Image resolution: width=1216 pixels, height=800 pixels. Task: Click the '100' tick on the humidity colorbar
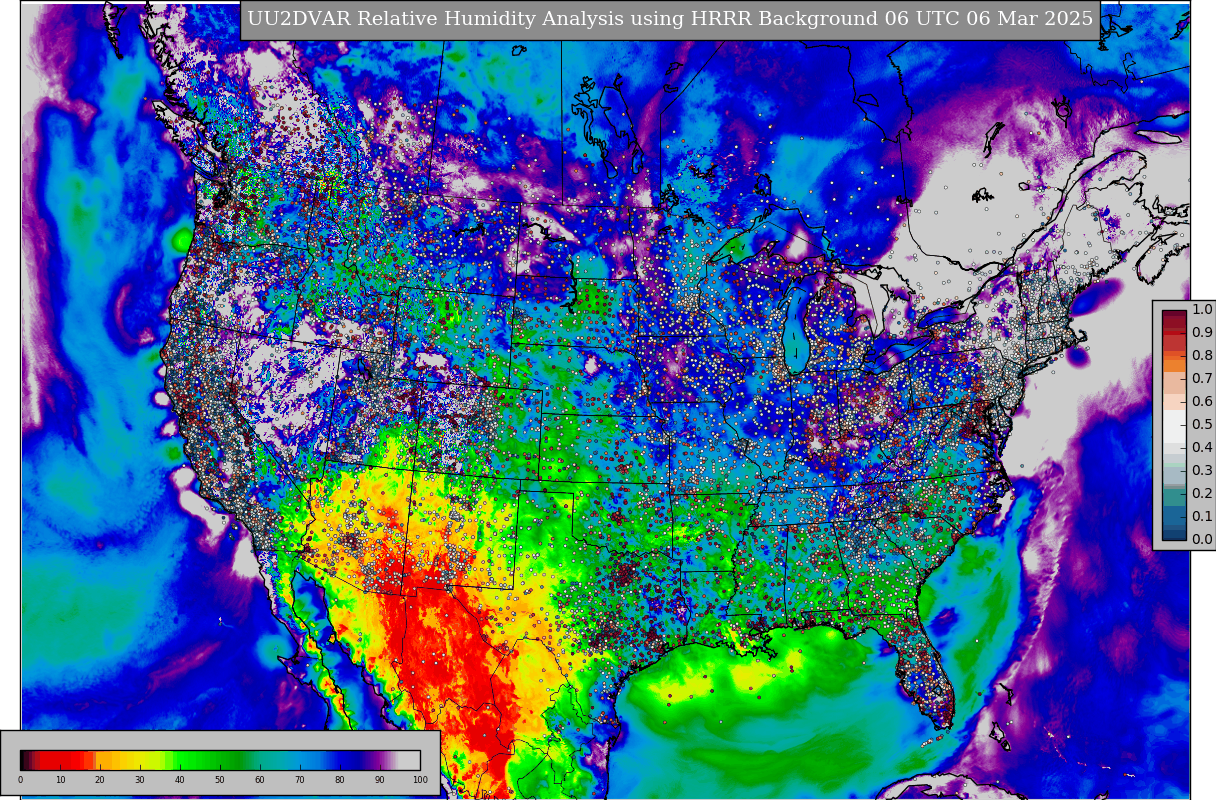pyautogui.click(x=420, y=780)
